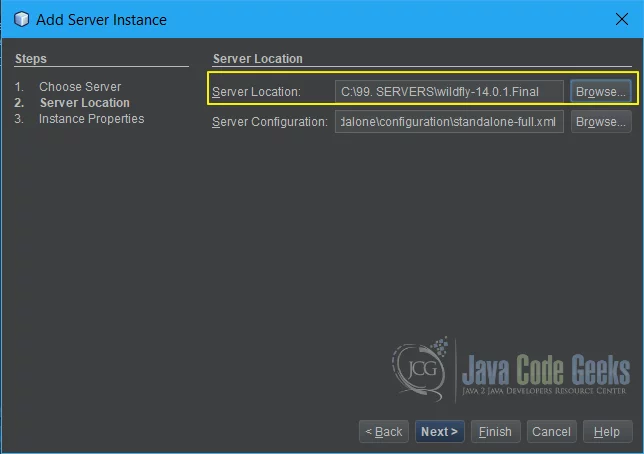Image resolution: width=644 pixels, height=454 pixels.
Task: Click the Browse button for Server Location
Action: coord(600,91)
